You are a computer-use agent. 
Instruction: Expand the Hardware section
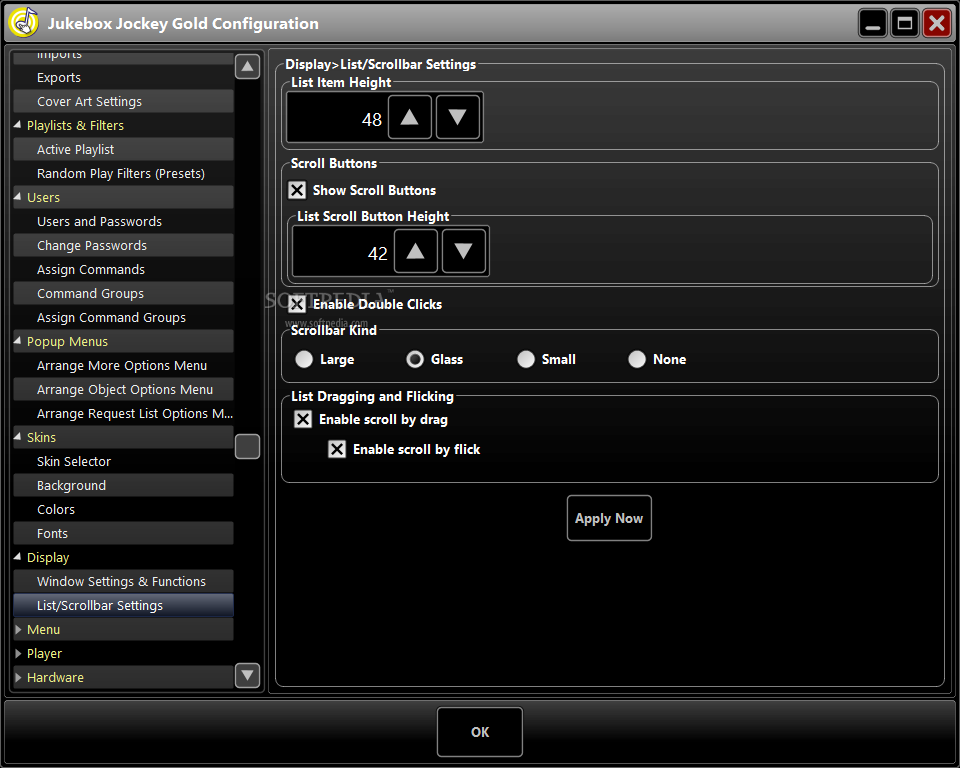(x=18, y=677)
